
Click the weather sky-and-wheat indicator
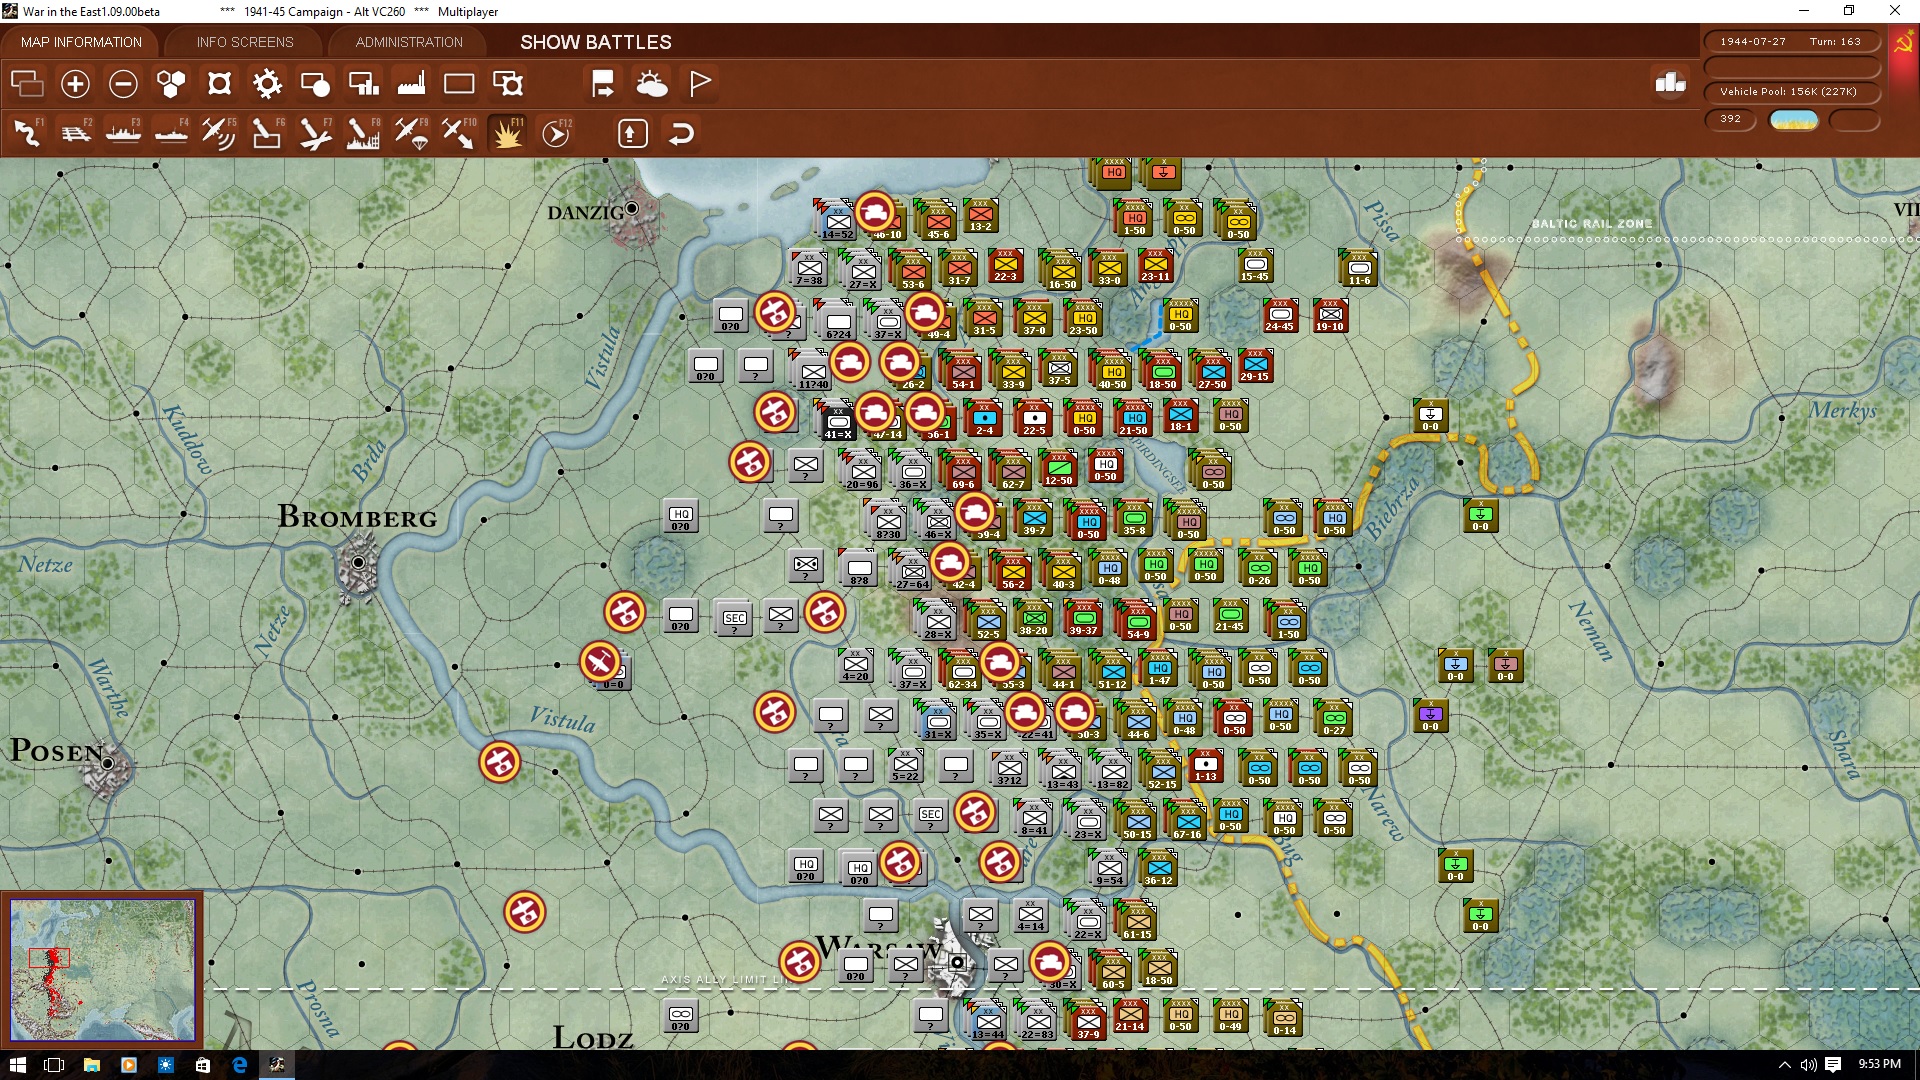pyautogui.click(x=1794, y=120)
